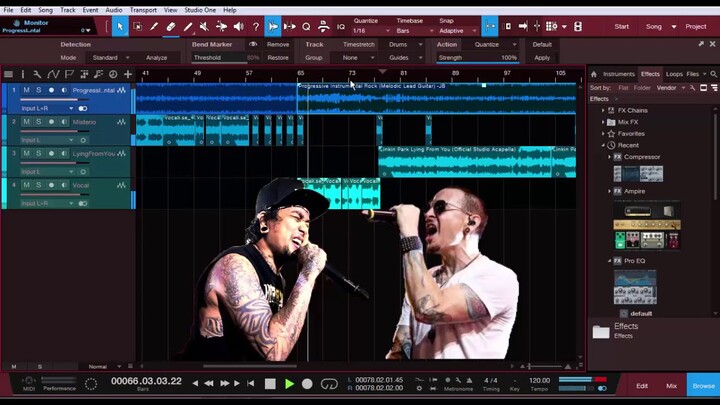Click the Analyze button
The width and height of the screenshot is (720, 405).
coord(157,58)
